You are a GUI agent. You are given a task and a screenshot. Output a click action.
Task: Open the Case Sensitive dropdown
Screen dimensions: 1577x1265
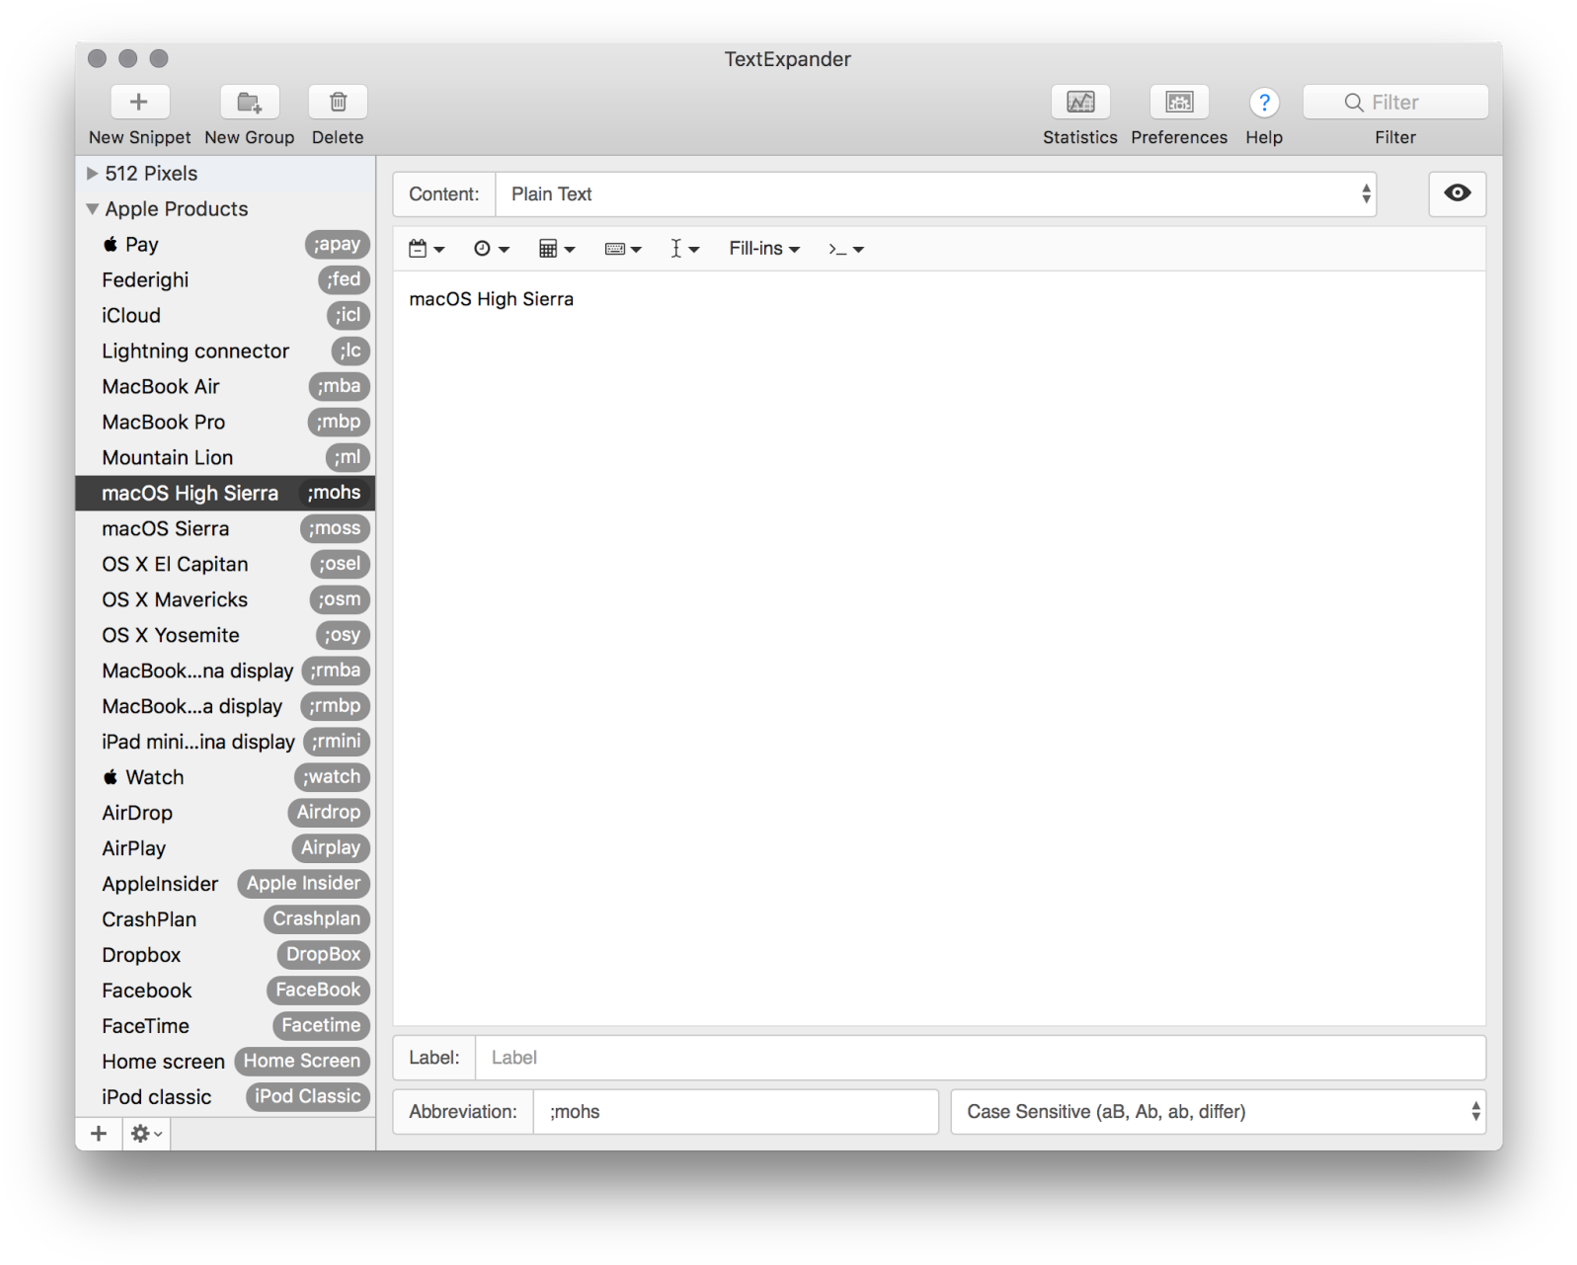click(x=1218, y=1112)
